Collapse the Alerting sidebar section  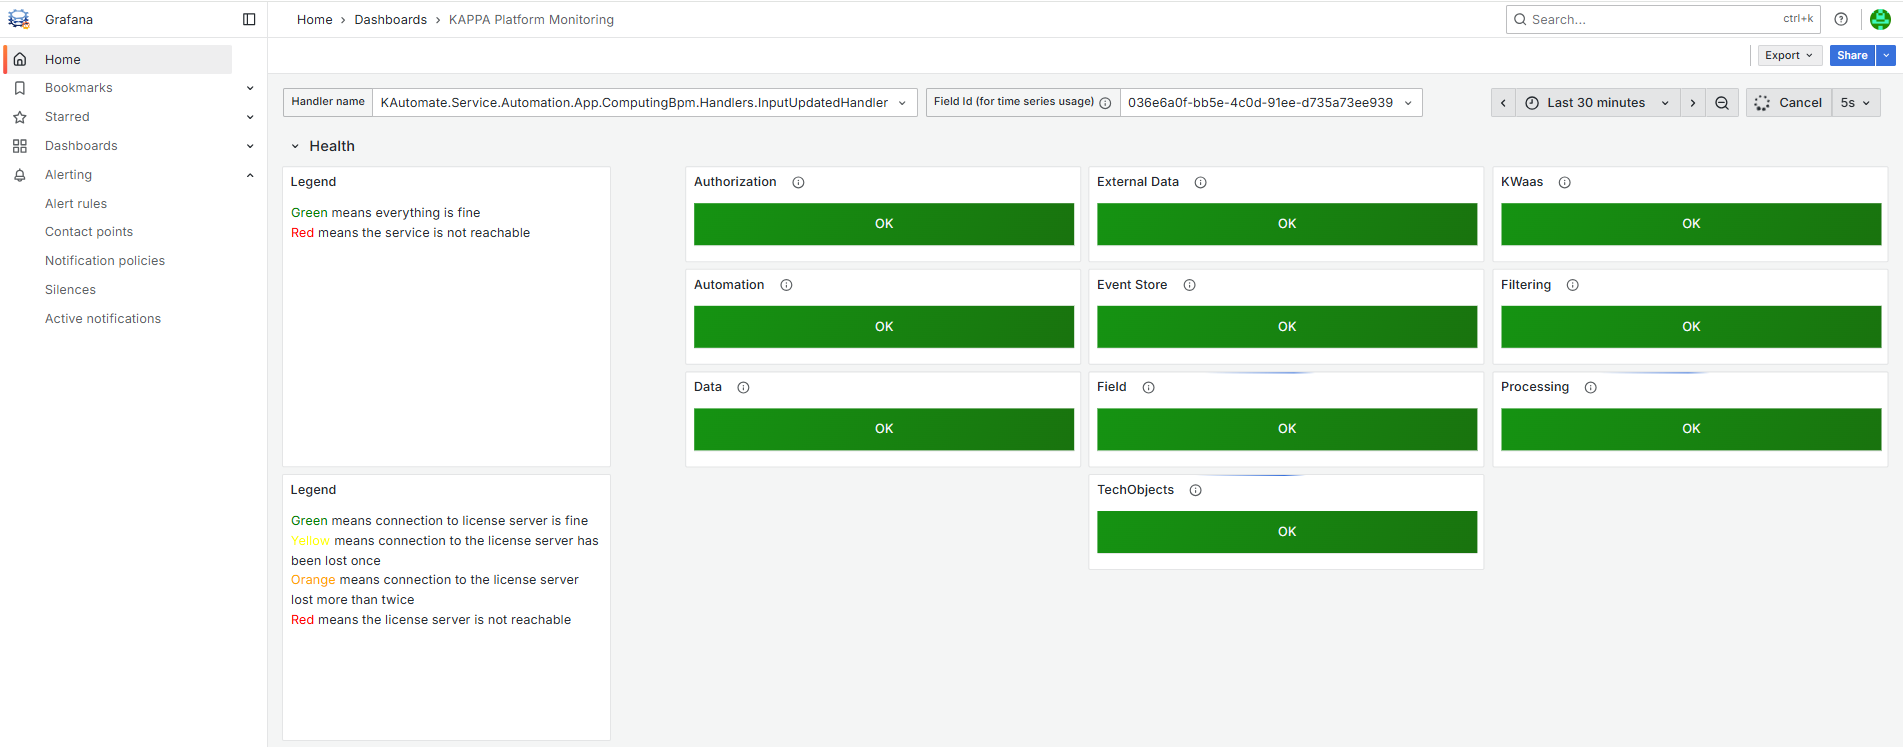(250, 175)
